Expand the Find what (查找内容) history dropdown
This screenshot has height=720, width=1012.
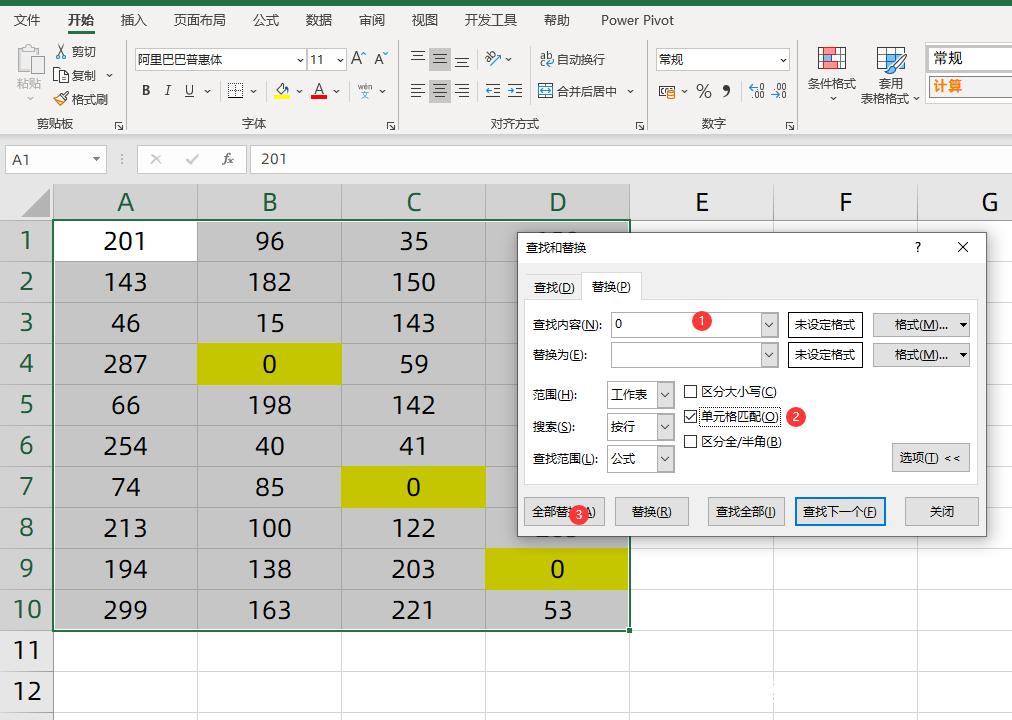click(769, 325)
